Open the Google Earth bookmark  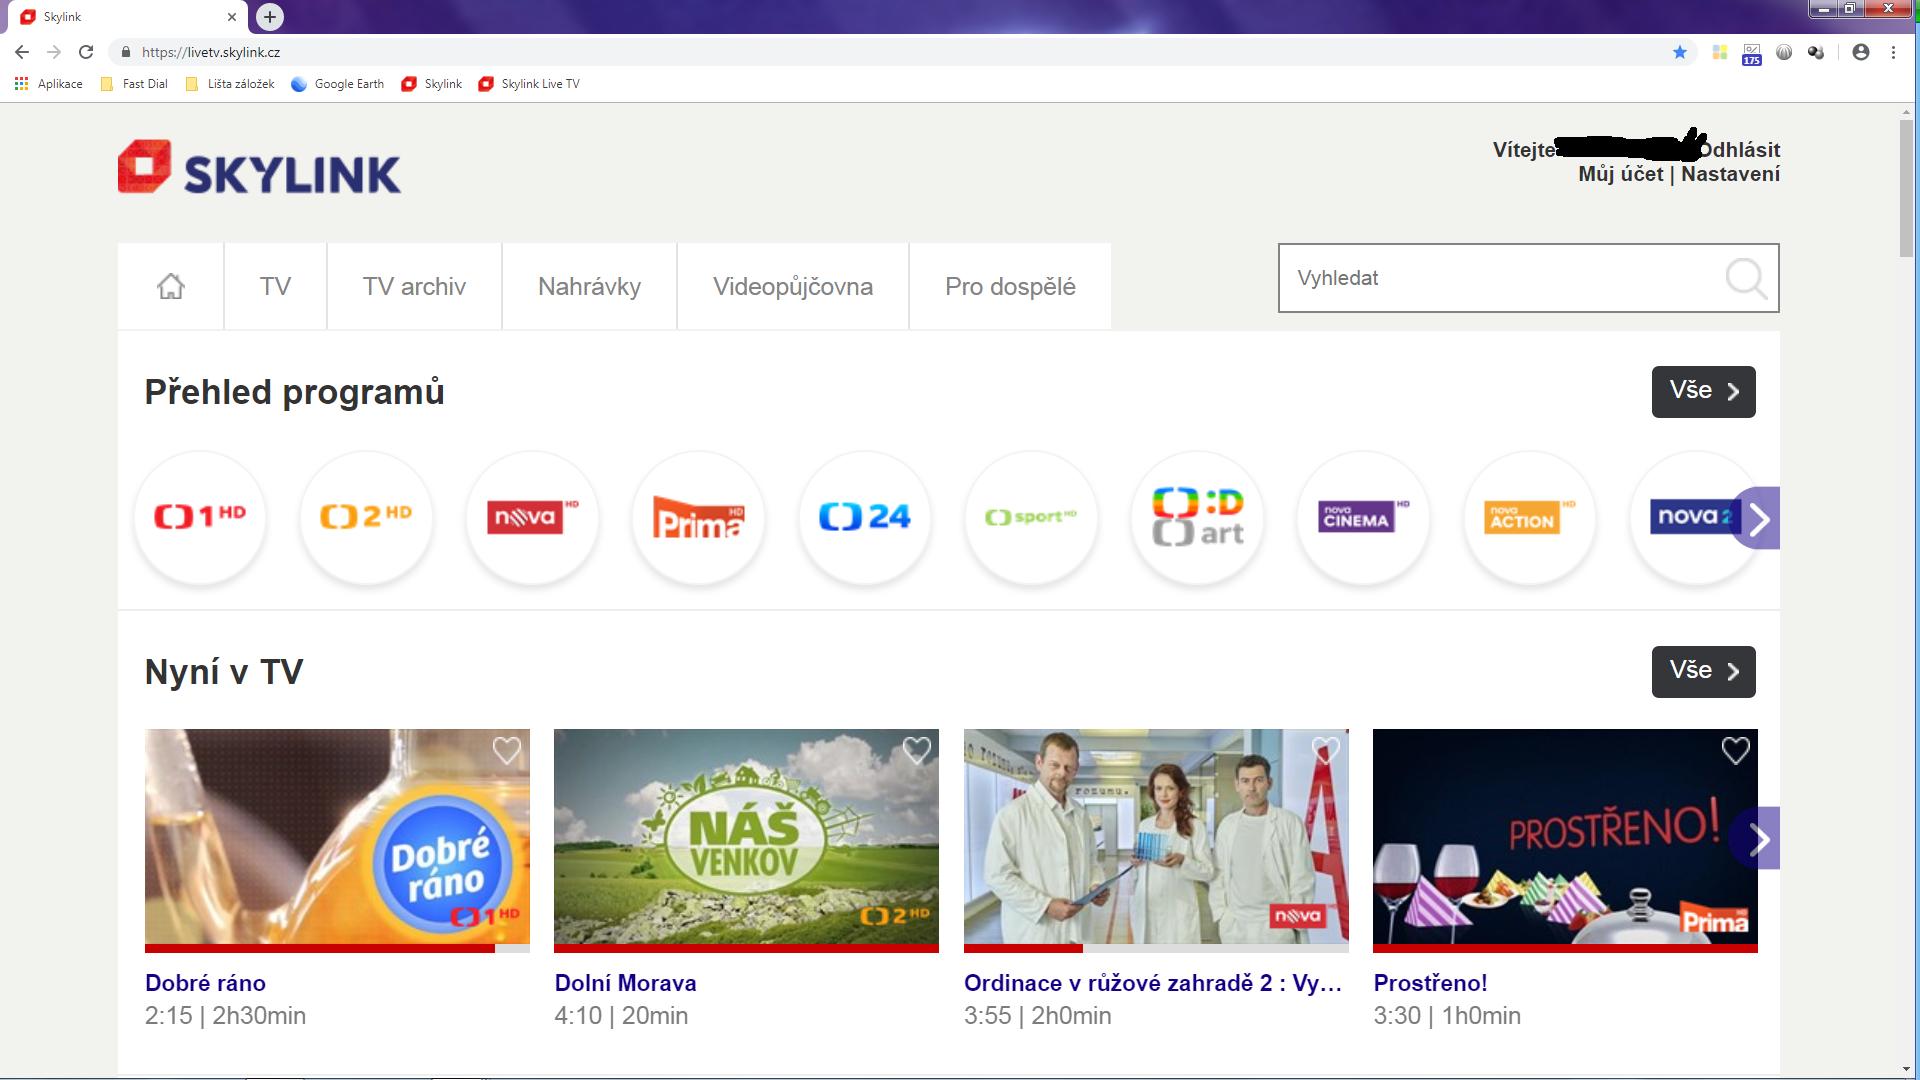click(338, 84)
